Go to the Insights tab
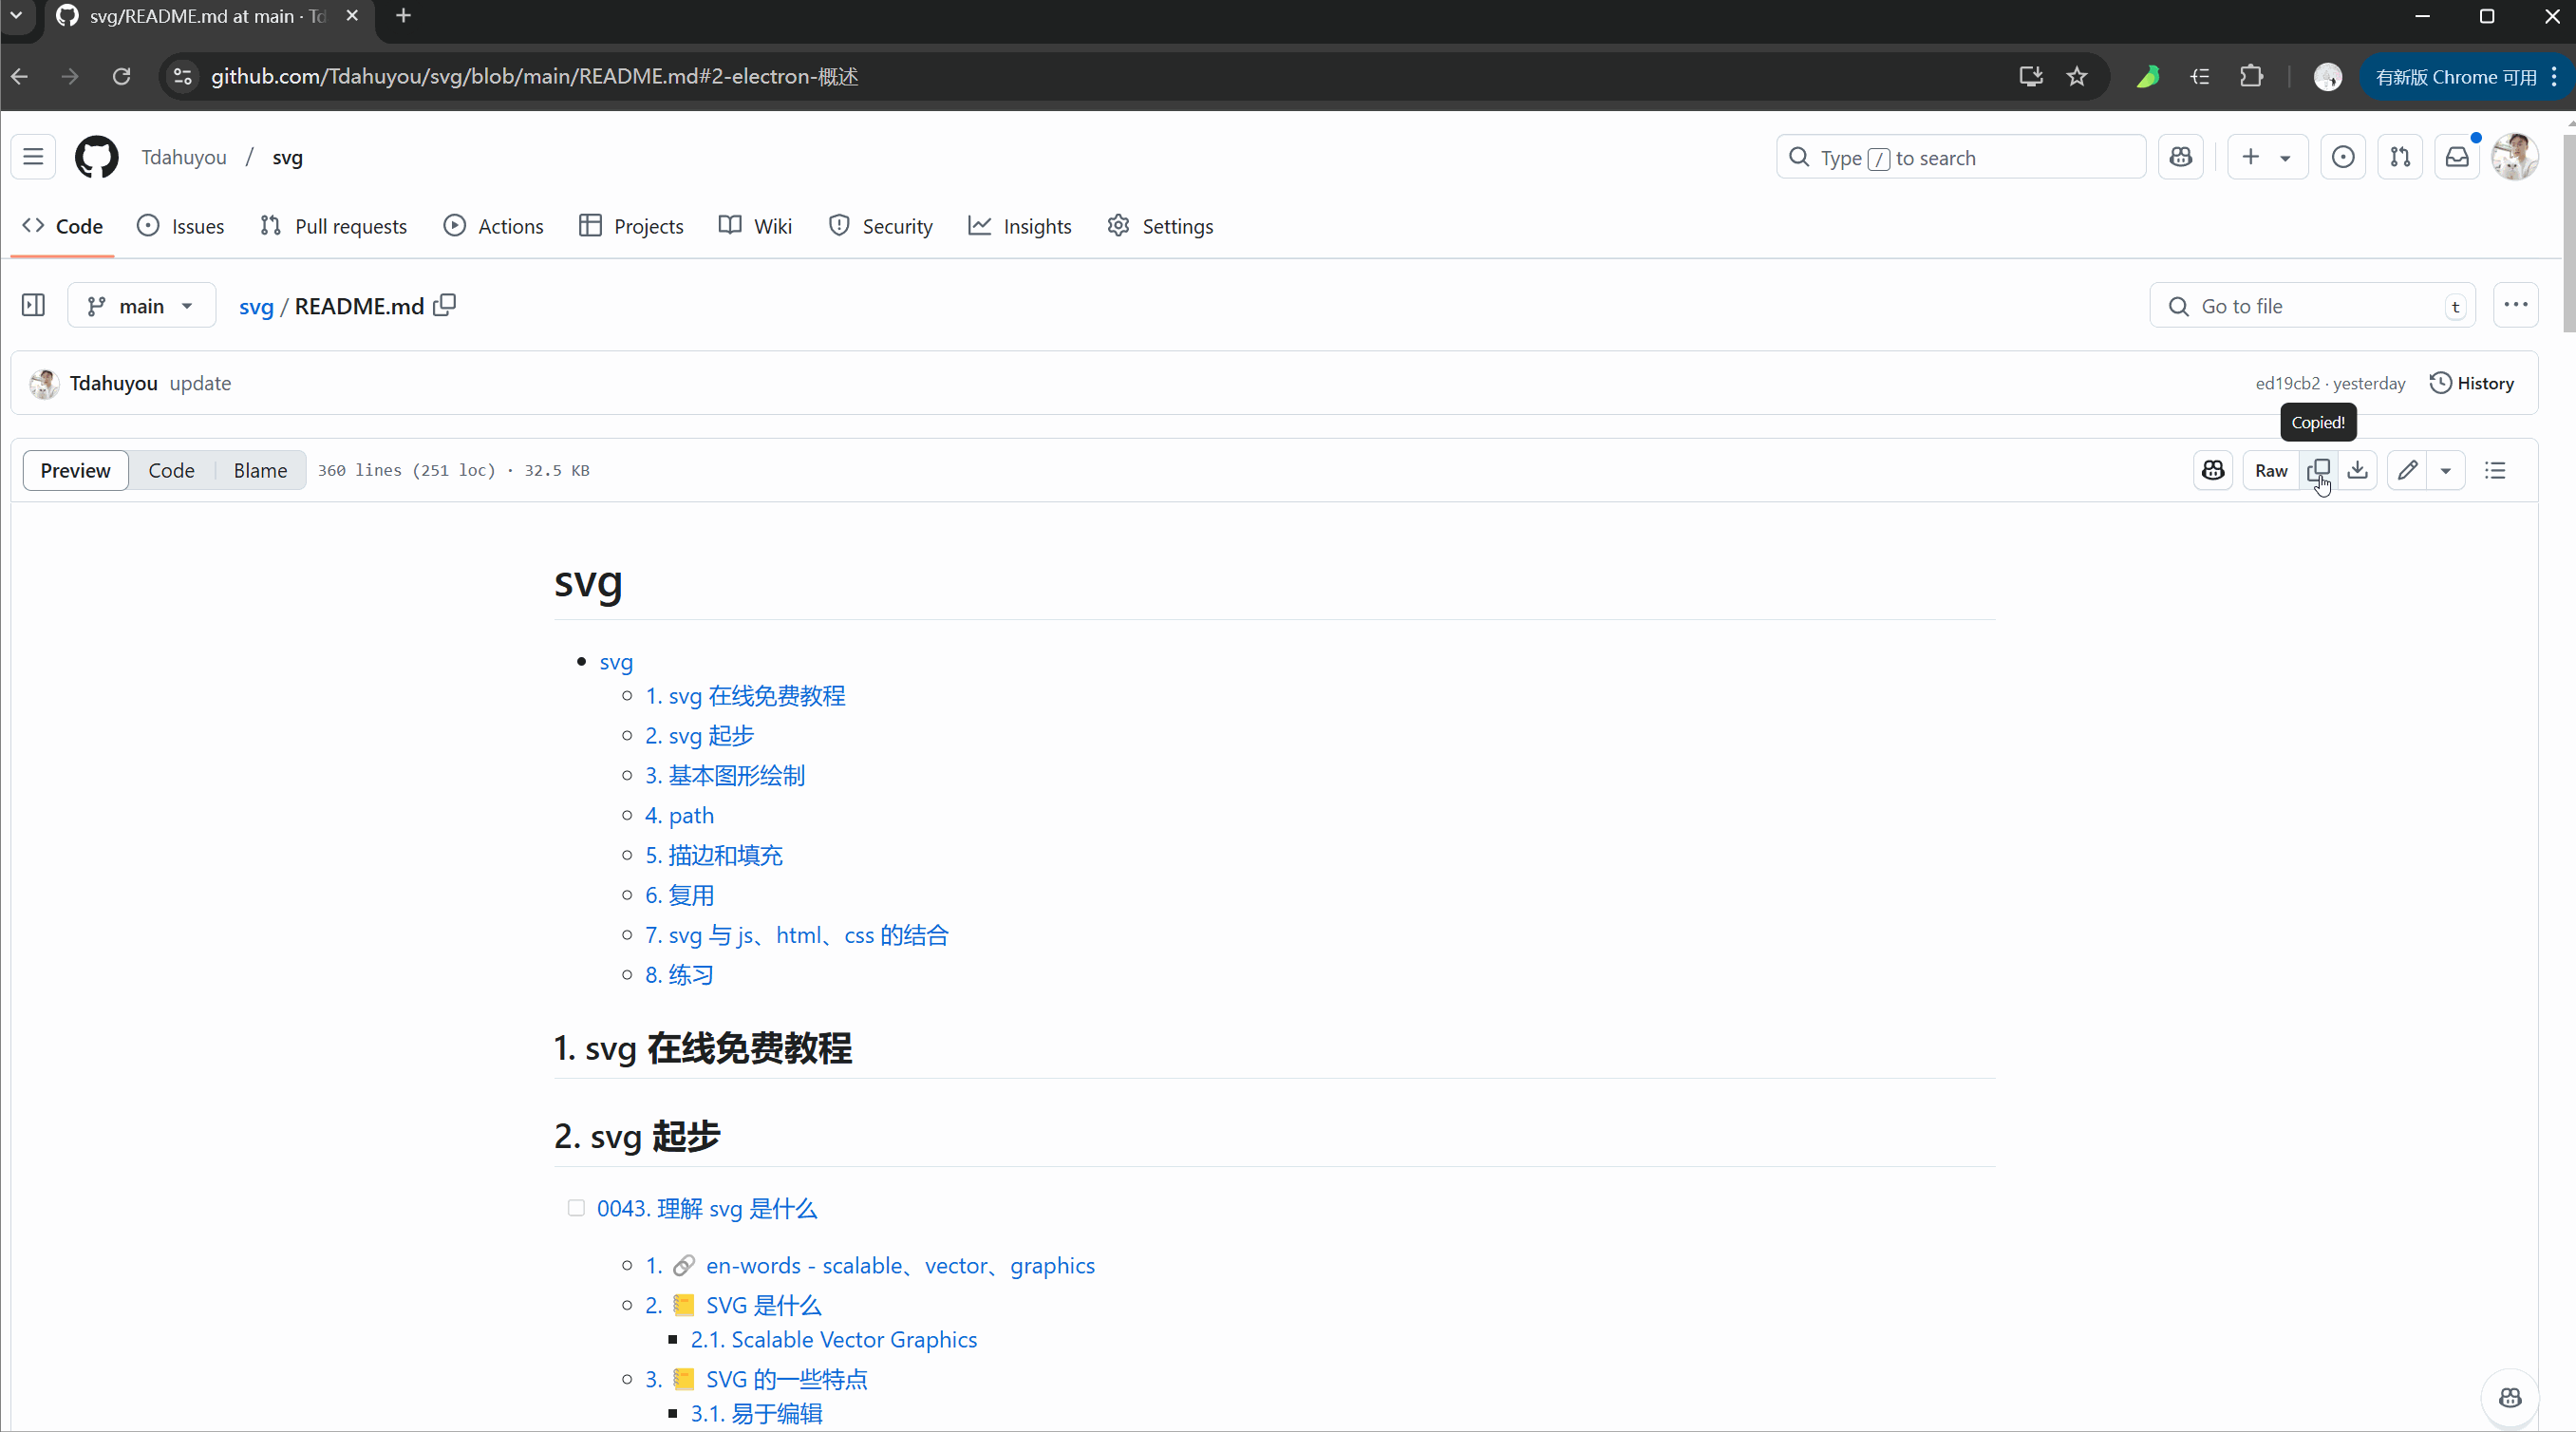The image size is (2576, 1432). pyautogui.click(x=1019, y=226)
